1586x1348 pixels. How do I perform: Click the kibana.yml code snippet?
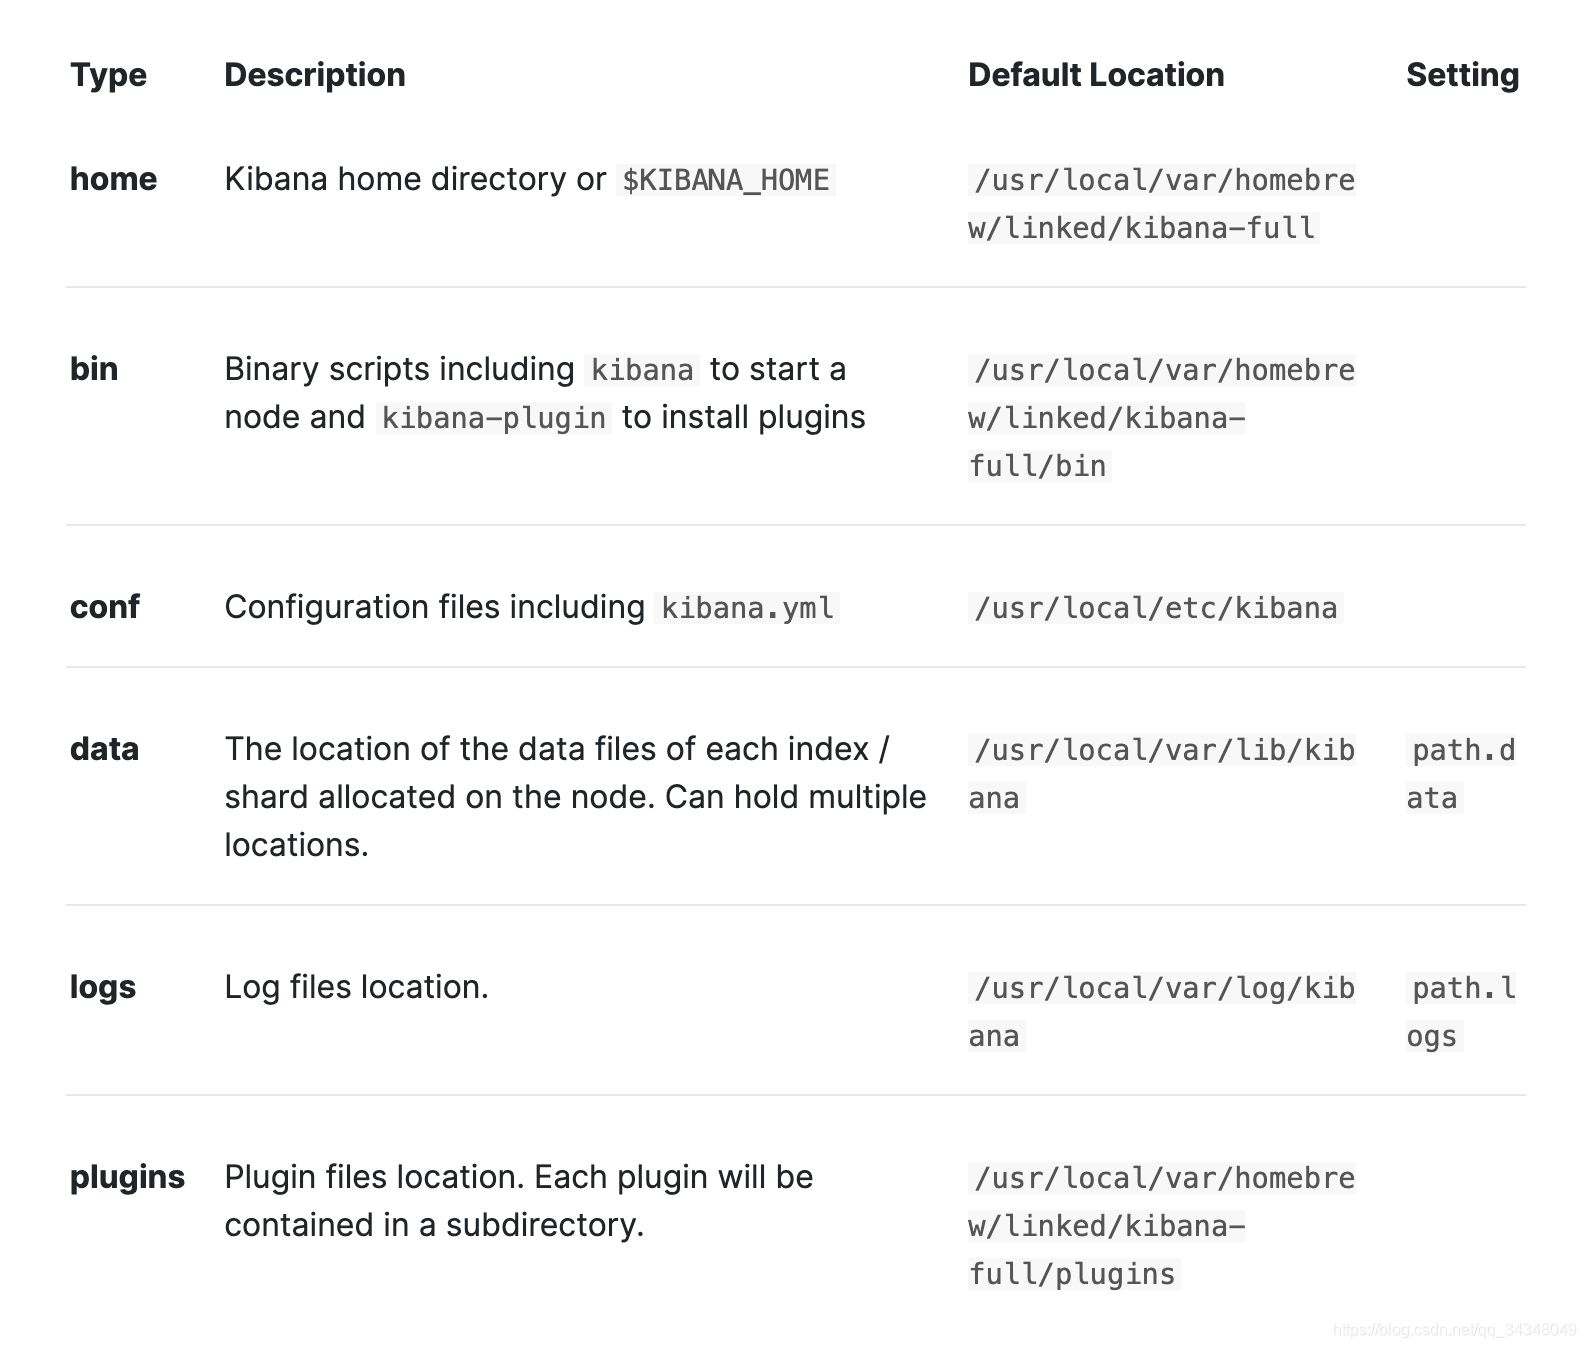click(747, 608)
